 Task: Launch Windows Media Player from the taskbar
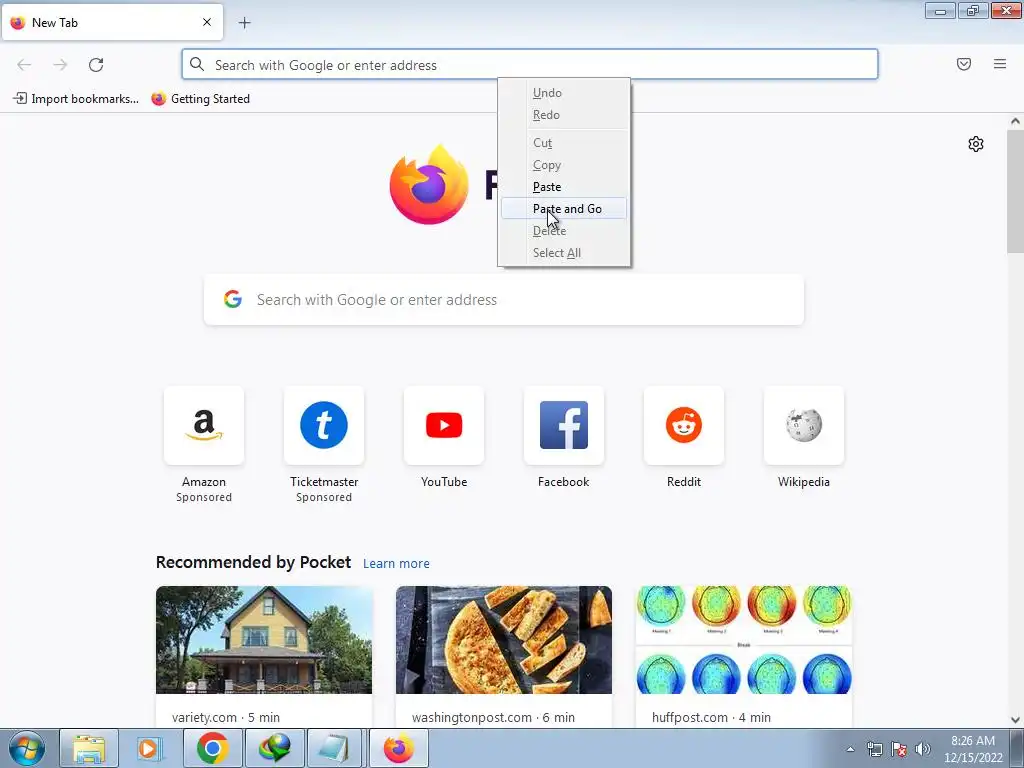150,748
